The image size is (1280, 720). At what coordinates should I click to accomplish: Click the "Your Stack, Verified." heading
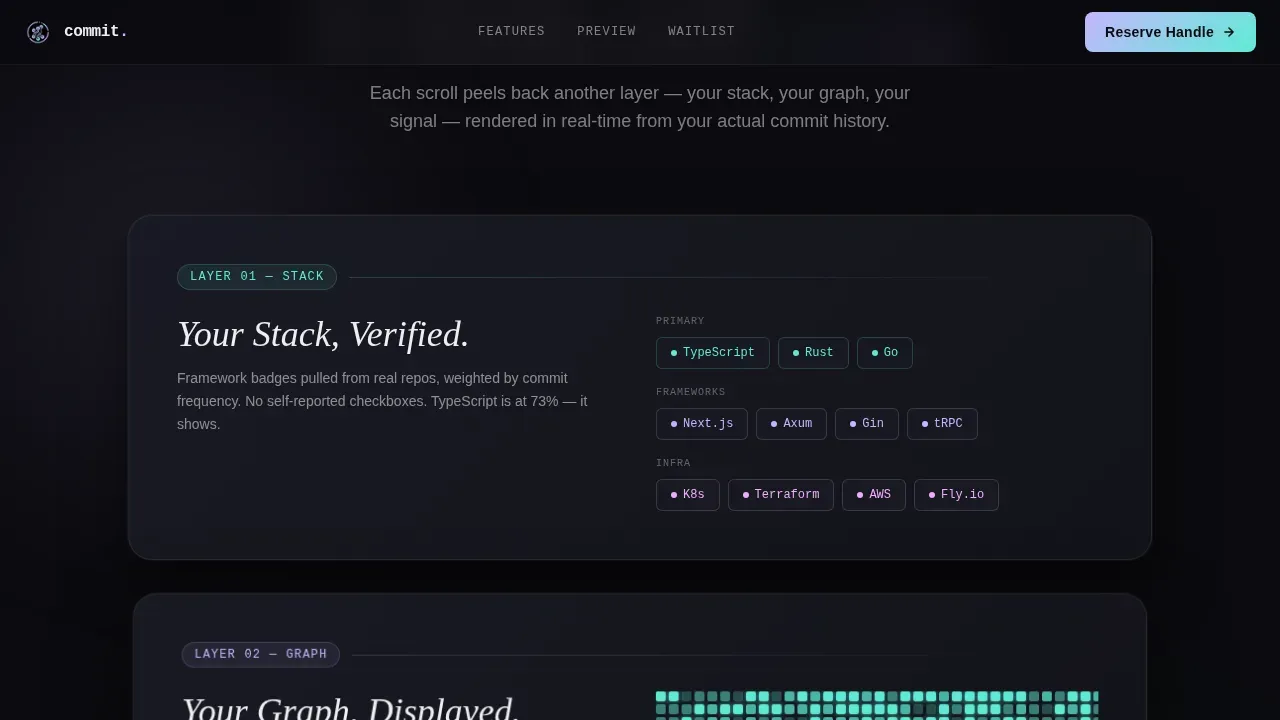click(x=323, y=334)
